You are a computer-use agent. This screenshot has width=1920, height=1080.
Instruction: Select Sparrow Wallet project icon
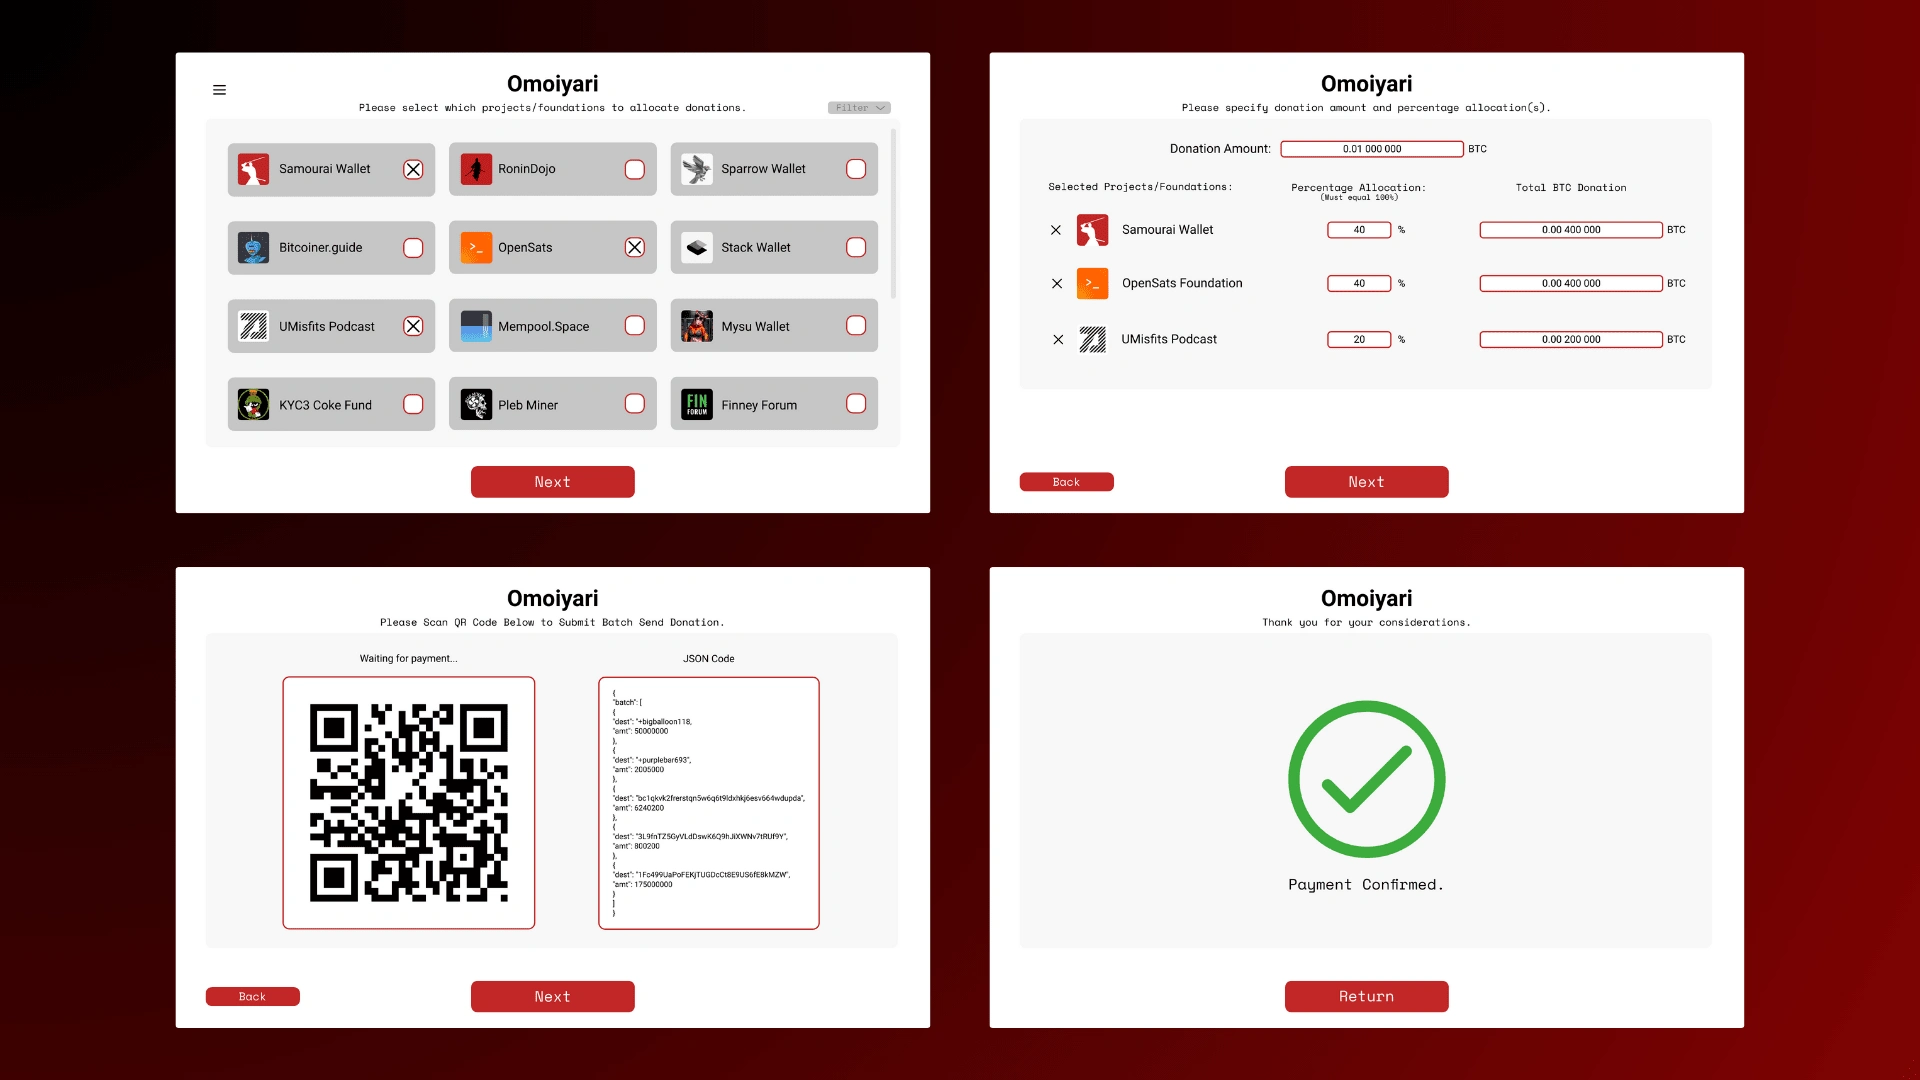[x=695, y=169]
